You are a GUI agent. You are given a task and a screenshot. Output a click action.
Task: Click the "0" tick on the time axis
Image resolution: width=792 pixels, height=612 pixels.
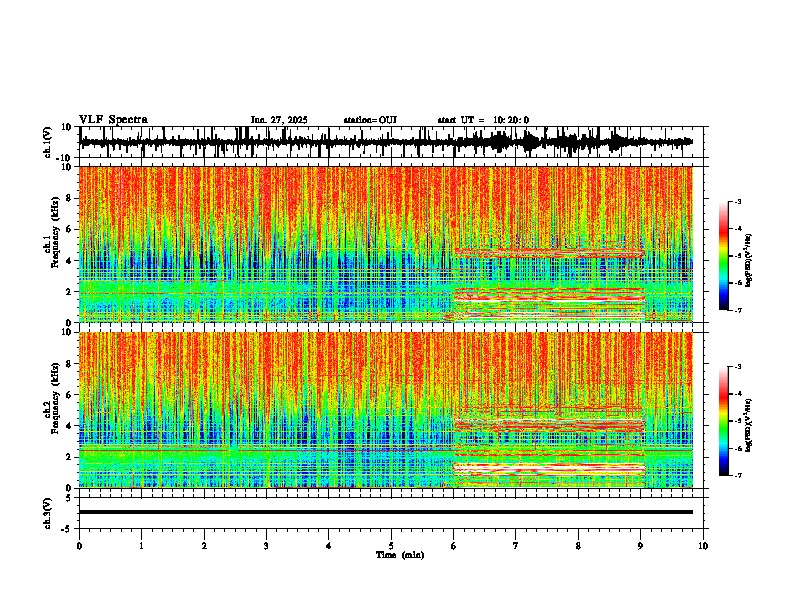click(x=79, y=546)
